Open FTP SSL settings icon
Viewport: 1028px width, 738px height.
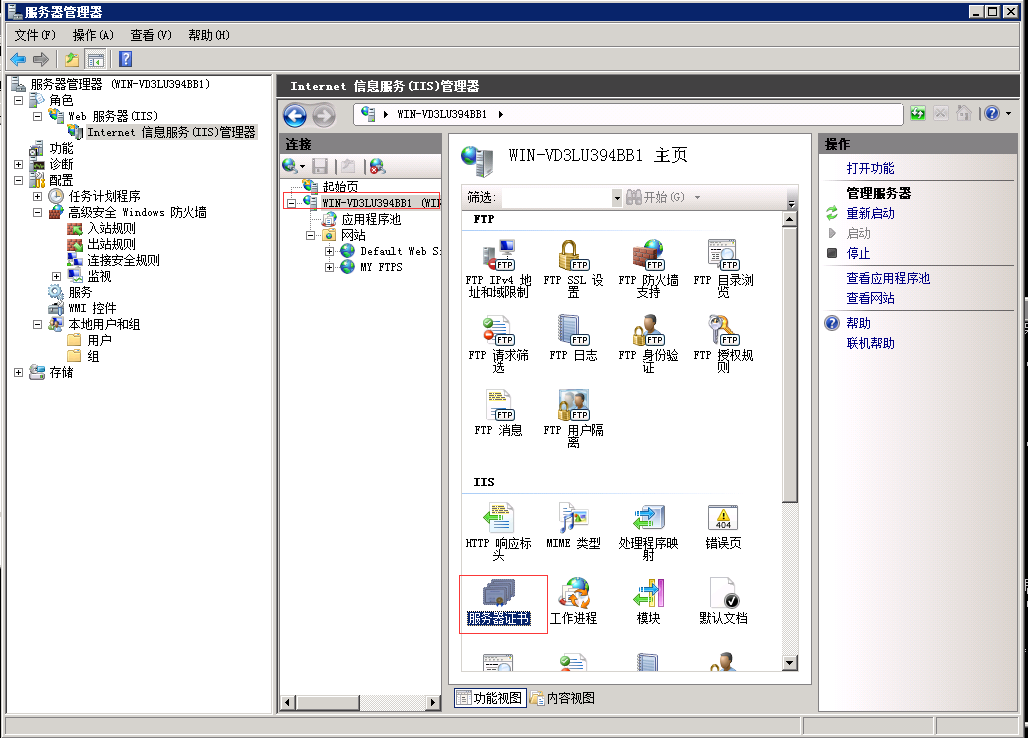pos(573,269)
